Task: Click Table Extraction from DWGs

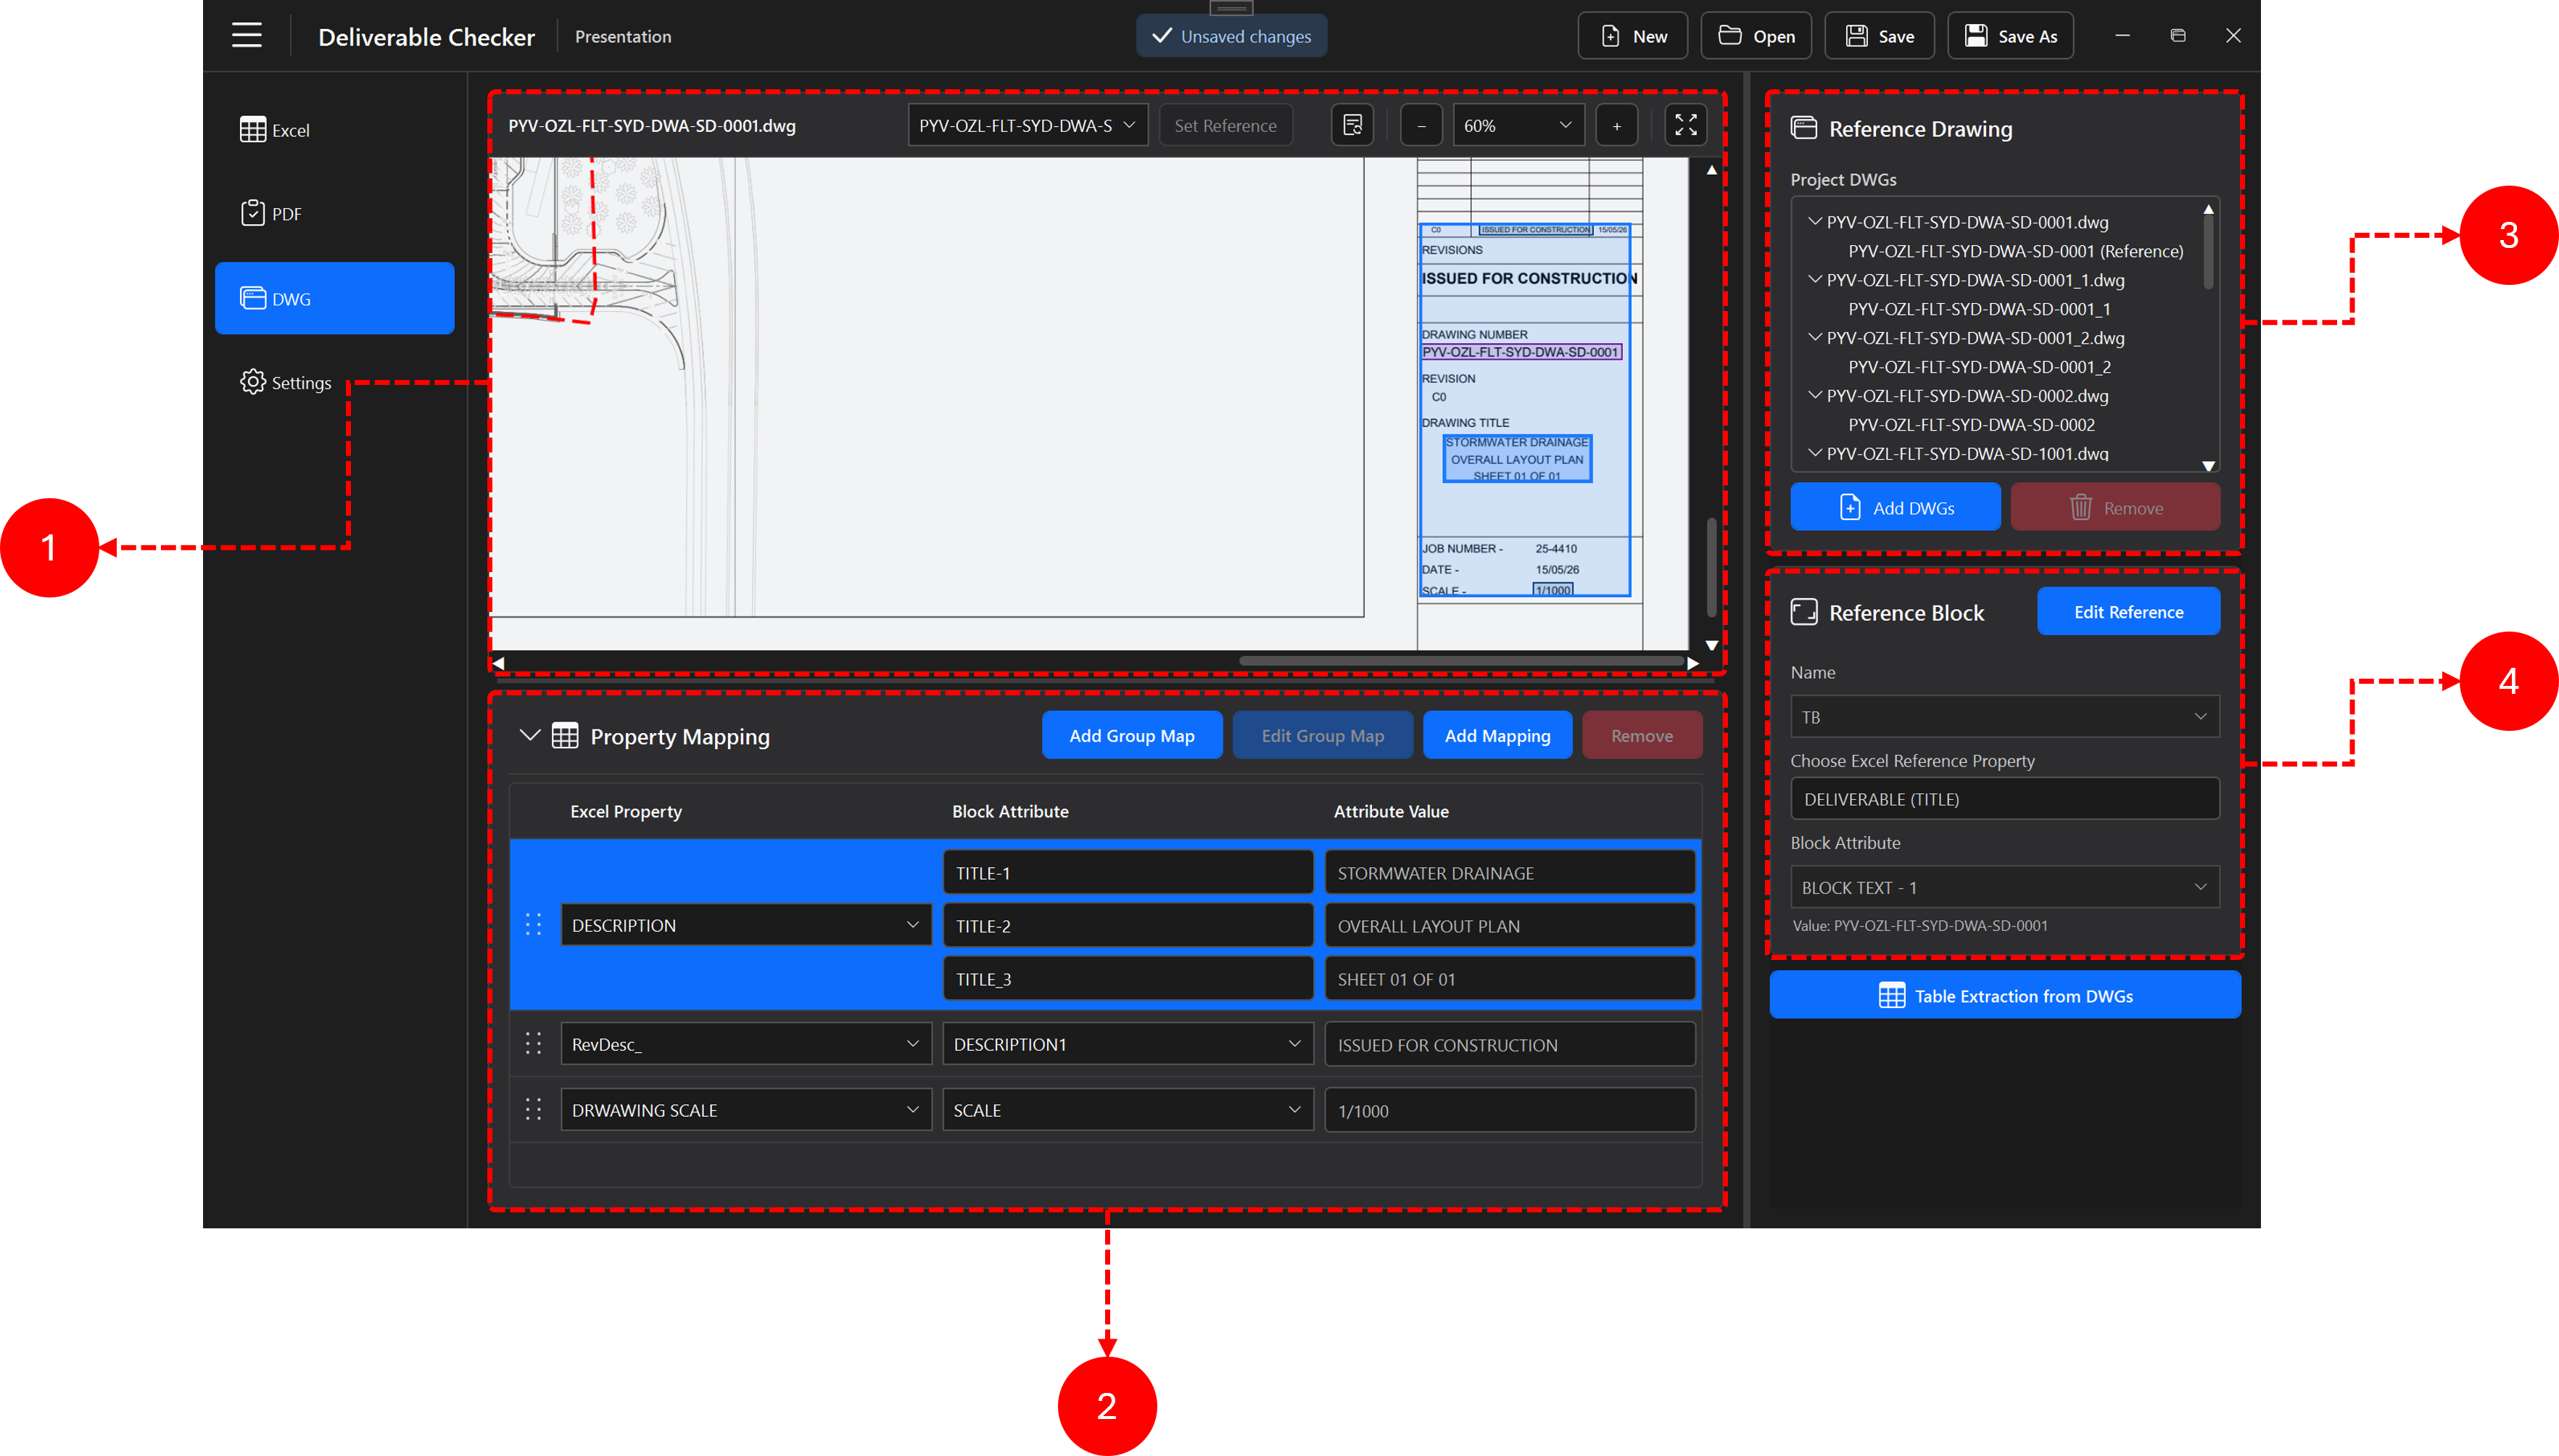Action: click(2004, 995)
